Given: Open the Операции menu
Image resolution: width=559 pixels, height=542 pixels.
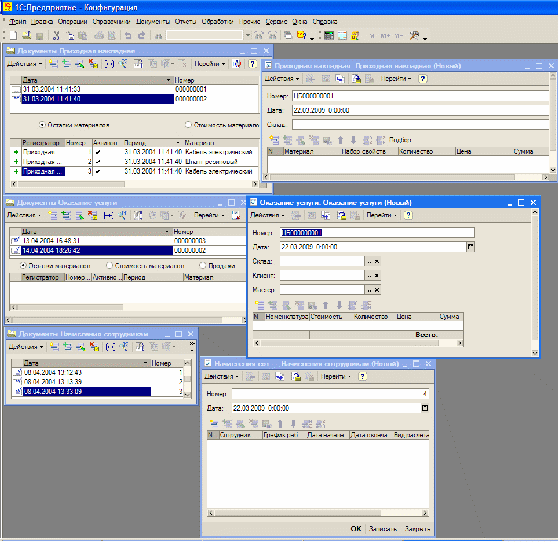Looking at the screenshot, I should coord(72,21).
